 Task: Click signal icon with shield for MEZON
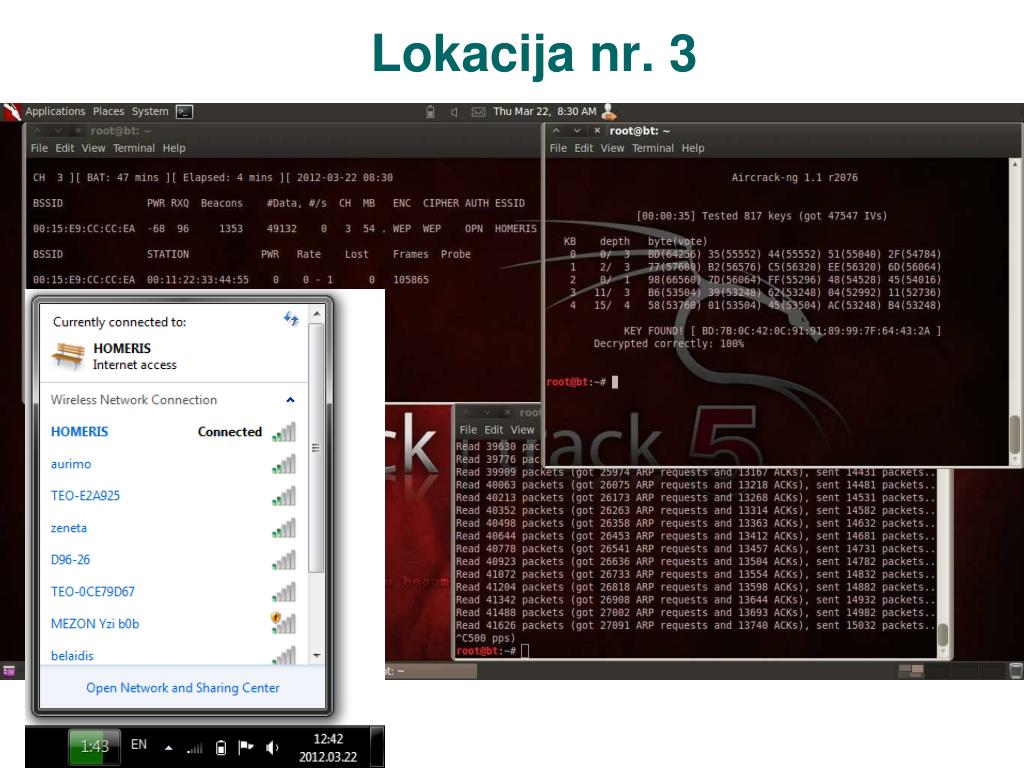(283, 622)
